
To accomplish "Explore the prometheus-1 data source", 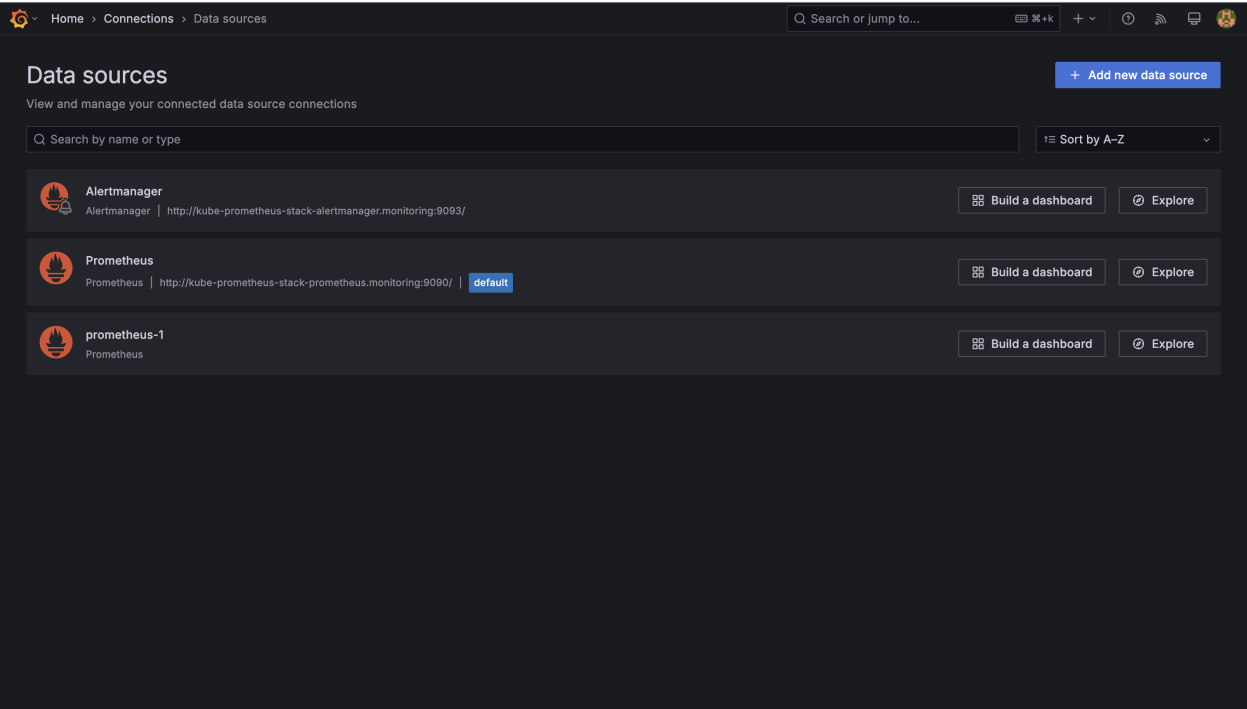I will click(1162, 344).
